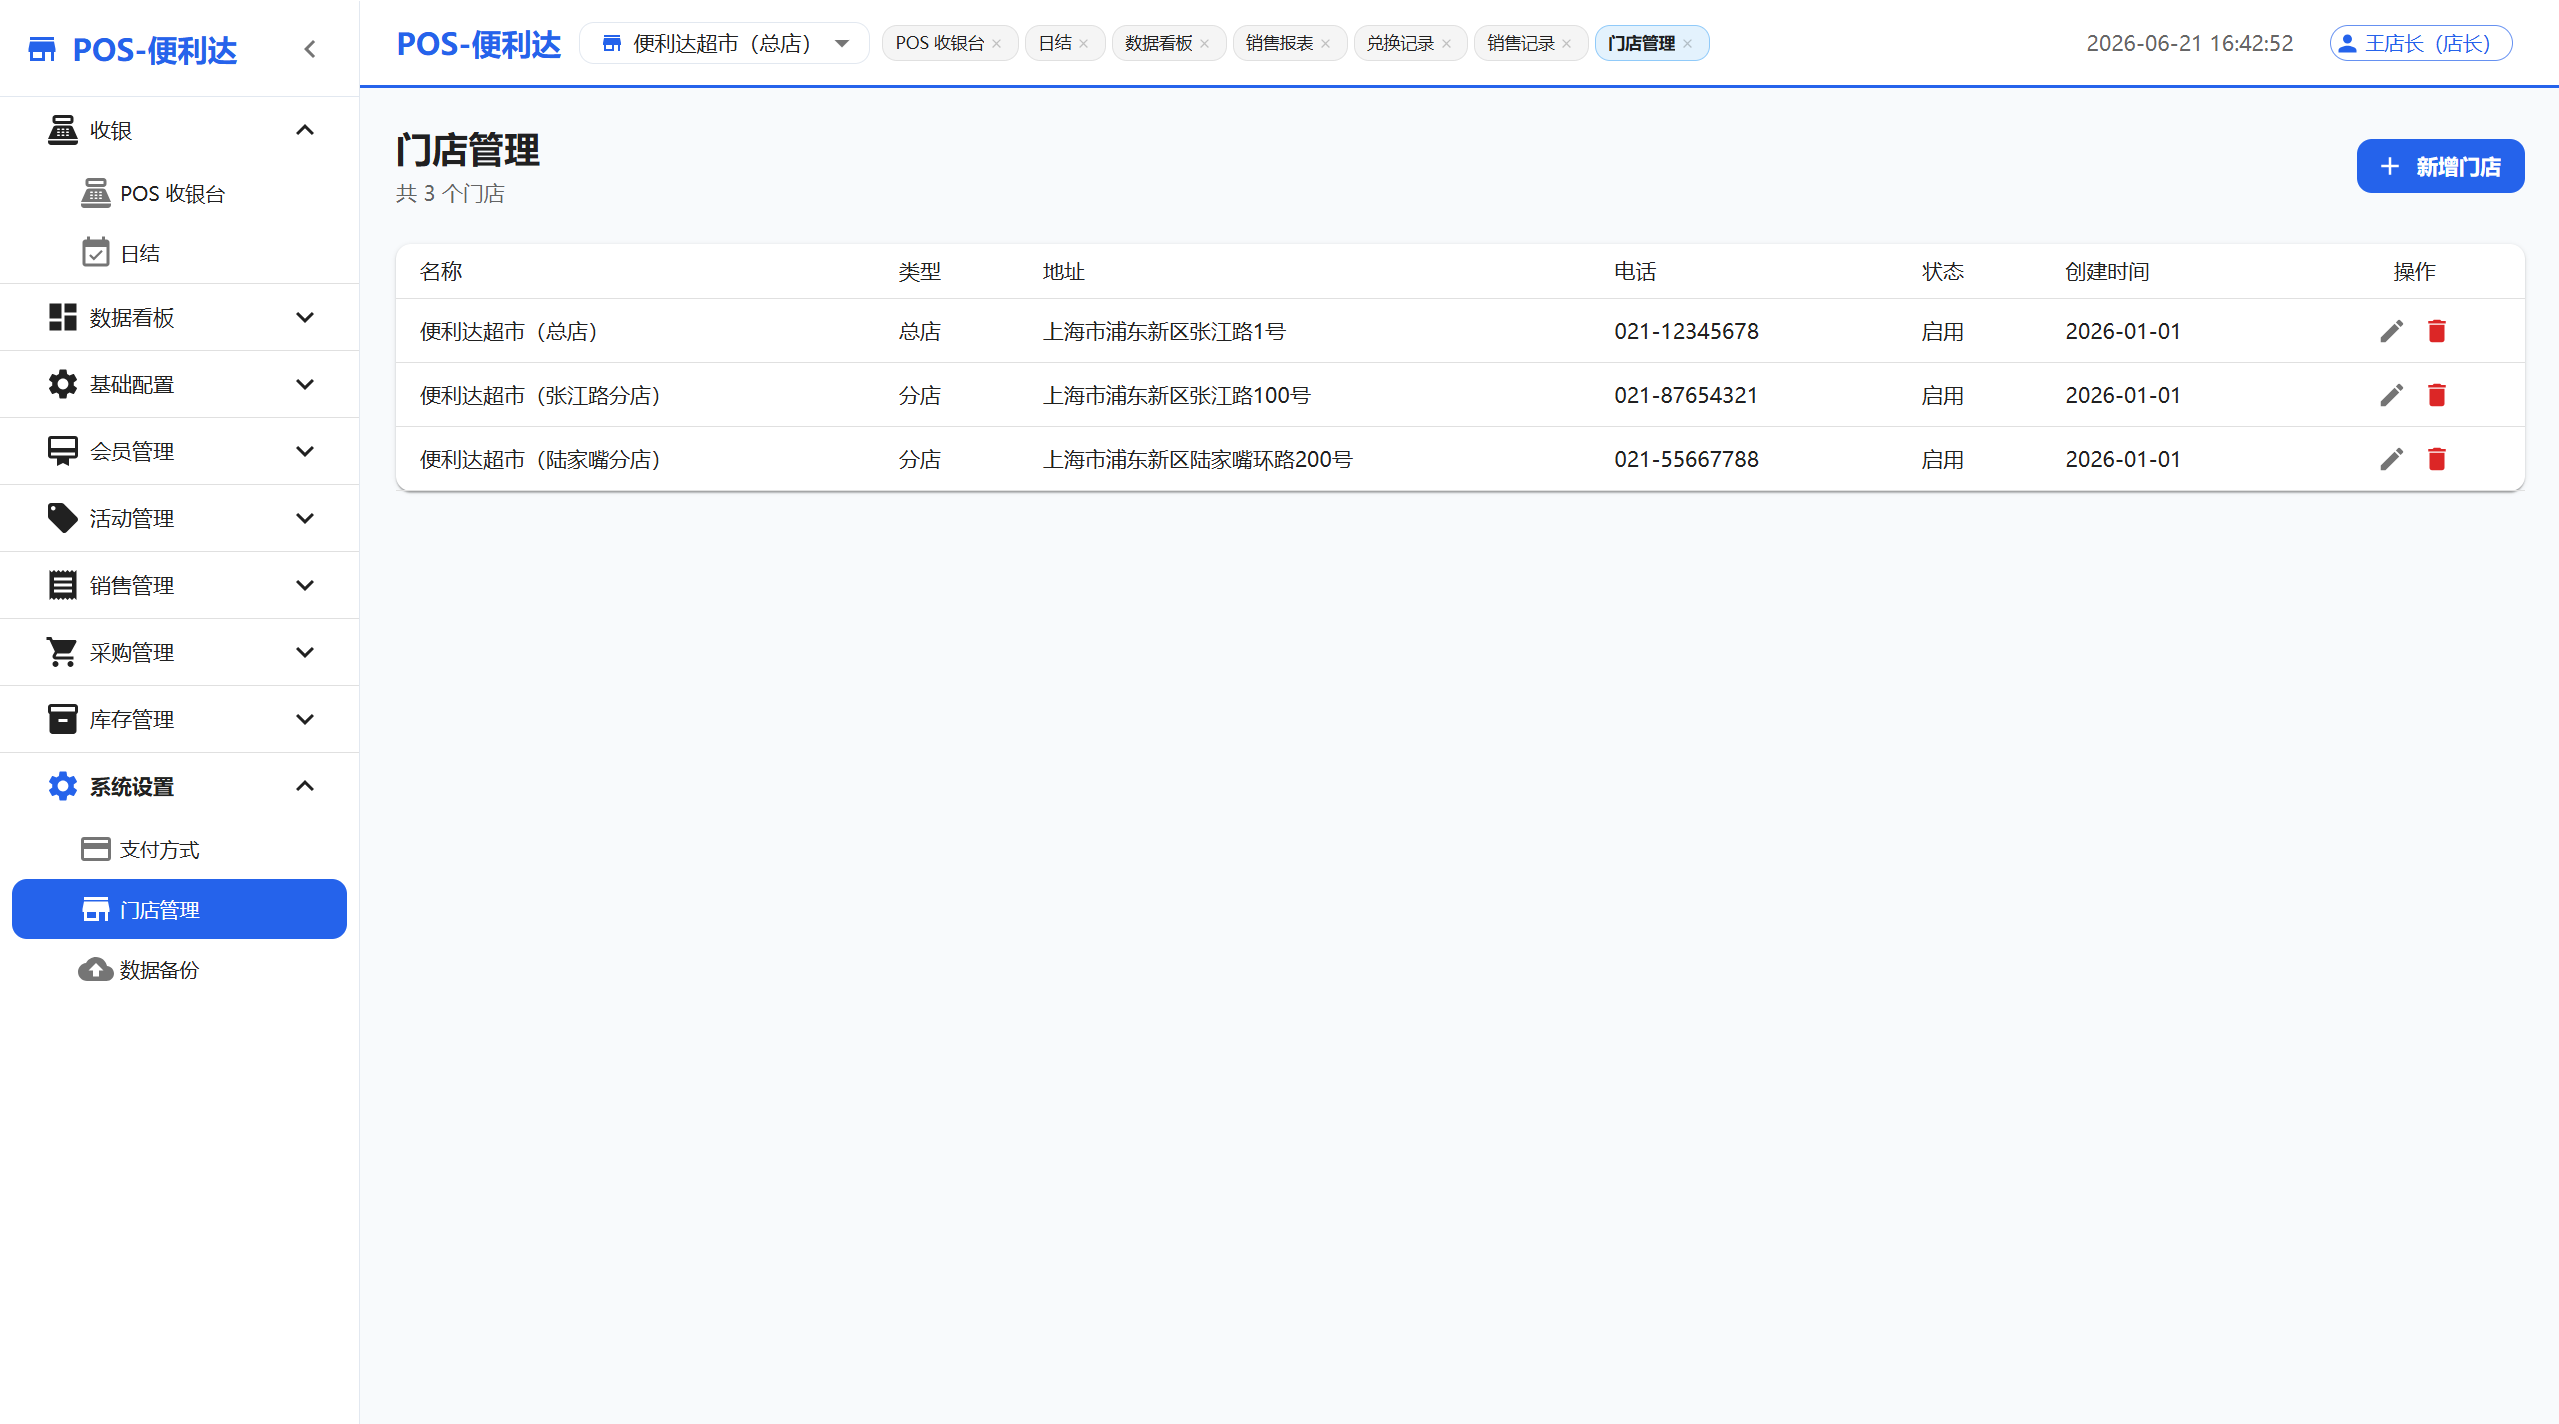Click the 基础配置 gear icon
This screenshot has width=2559, height=1424.
[x=62, y=384]
